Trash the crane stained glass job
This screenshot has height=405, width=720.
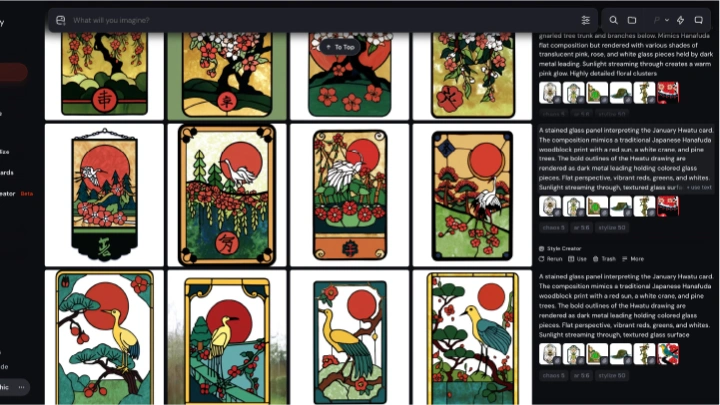coord(604,259)
